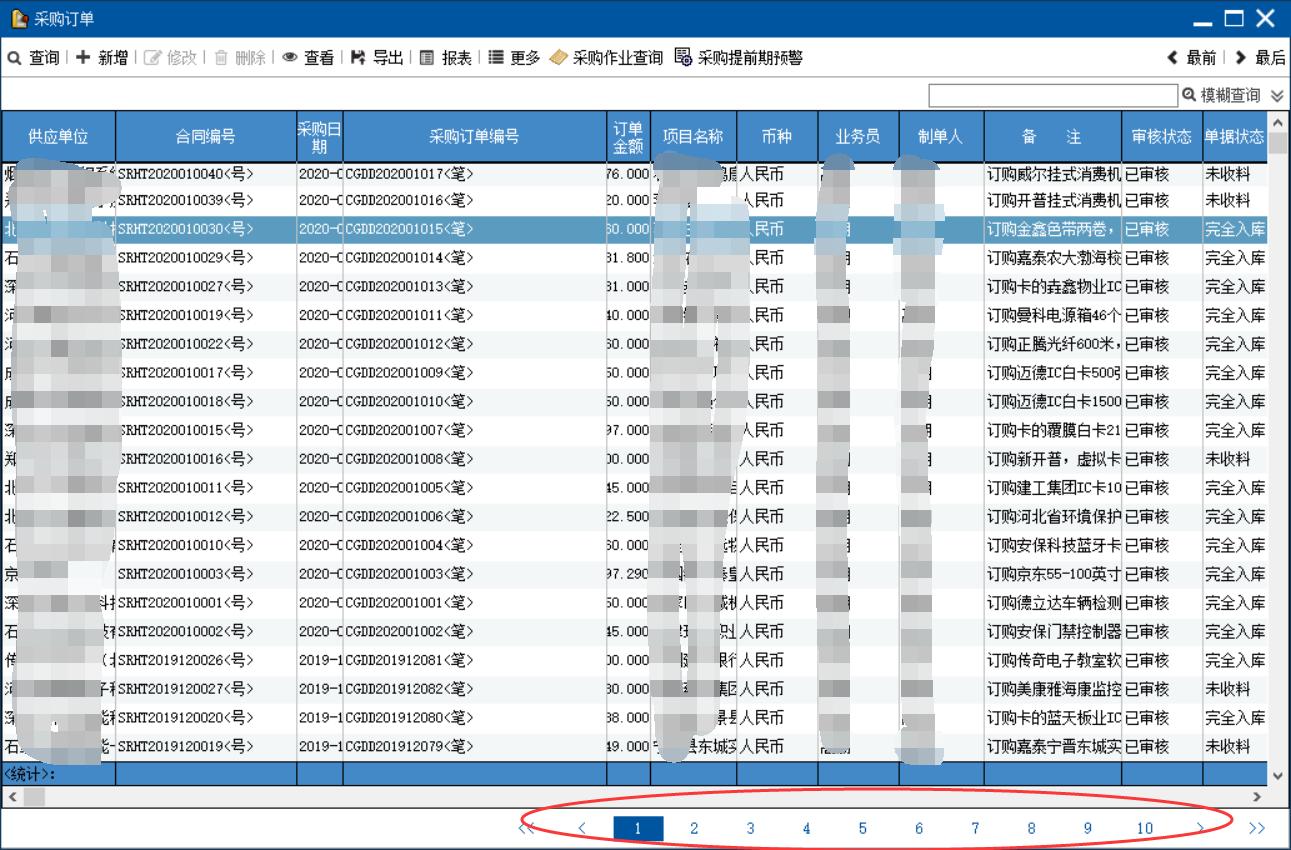Open 采购提前期预警 warning tool
1291x850 pixels.
coord(738,58)
